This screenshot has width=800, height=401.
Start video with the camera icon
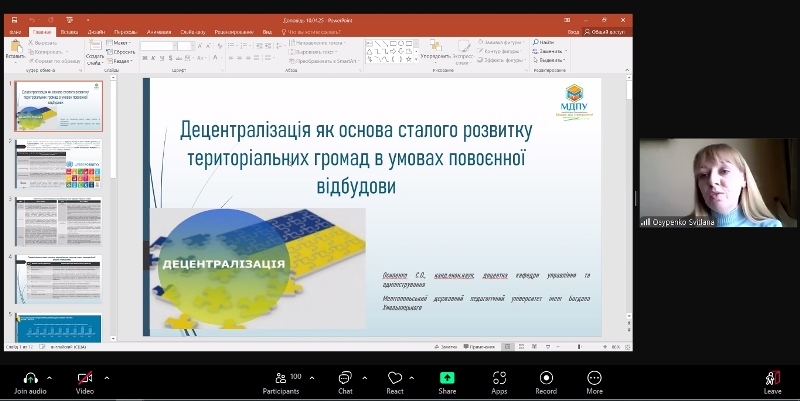(86, 378)
